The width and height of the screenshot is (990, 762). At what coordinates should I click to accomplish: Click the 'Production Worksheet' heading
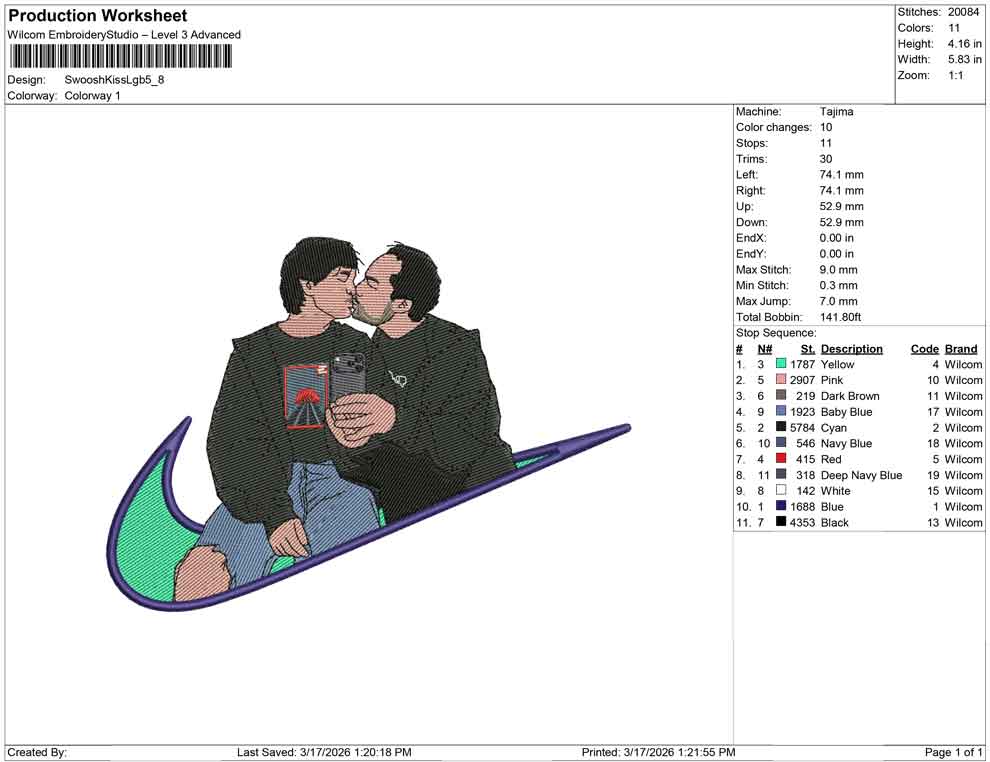[98, 16]
